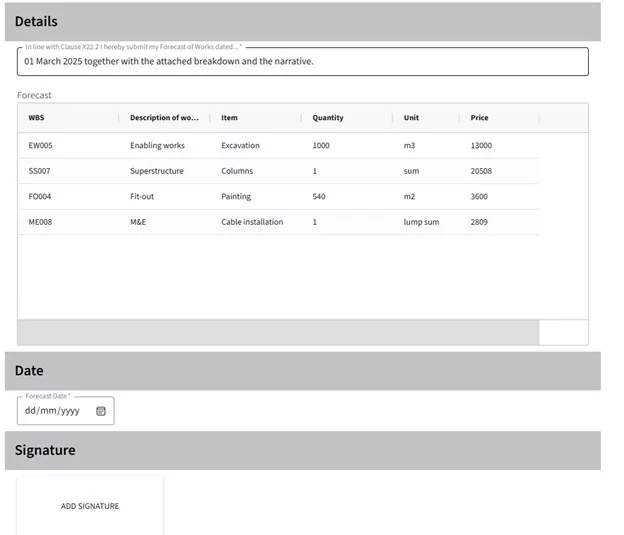Screen dimensions: 624x535
Task: Select the Cable installation item cell
Action: coord(252,222)
